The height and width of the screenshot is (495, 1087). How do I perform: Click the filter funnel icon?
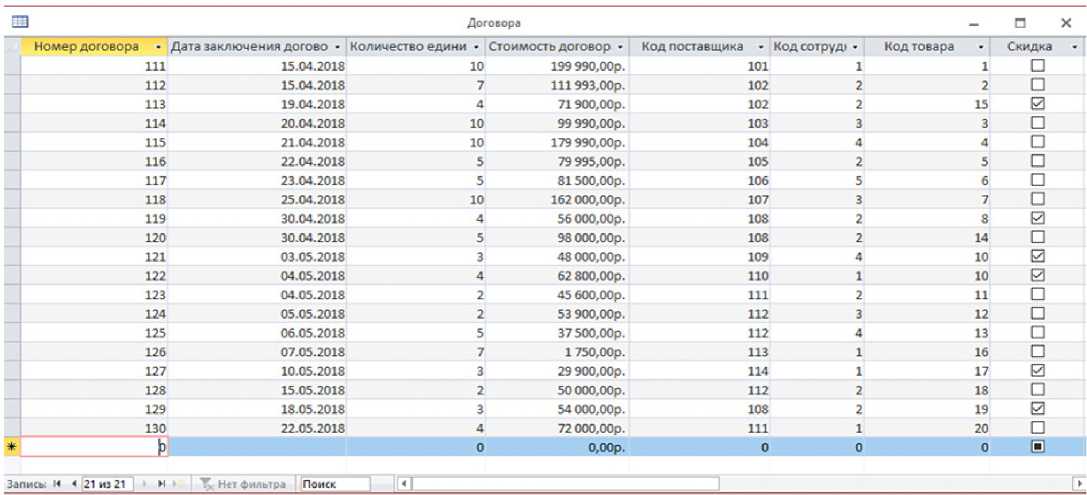[205, 484]
